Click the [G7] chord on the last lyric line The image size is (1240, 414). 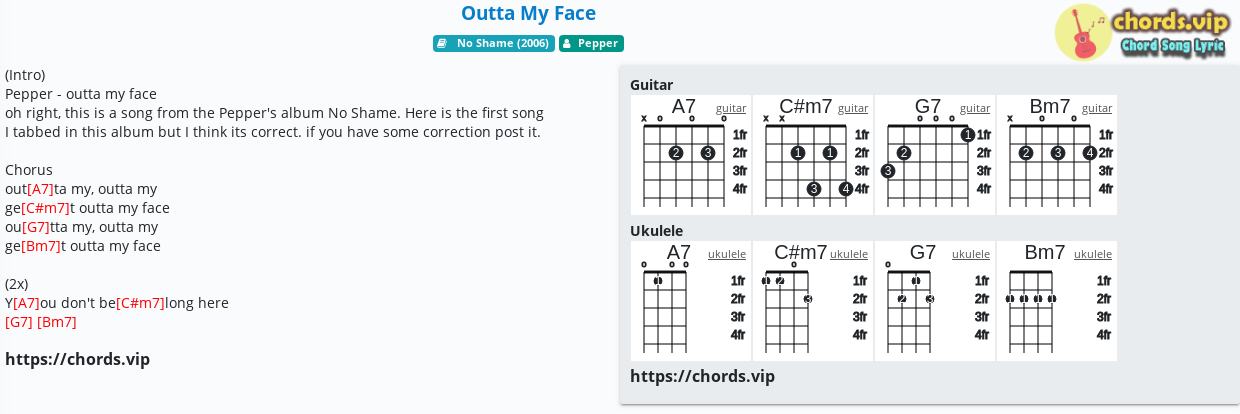point(19,322)
